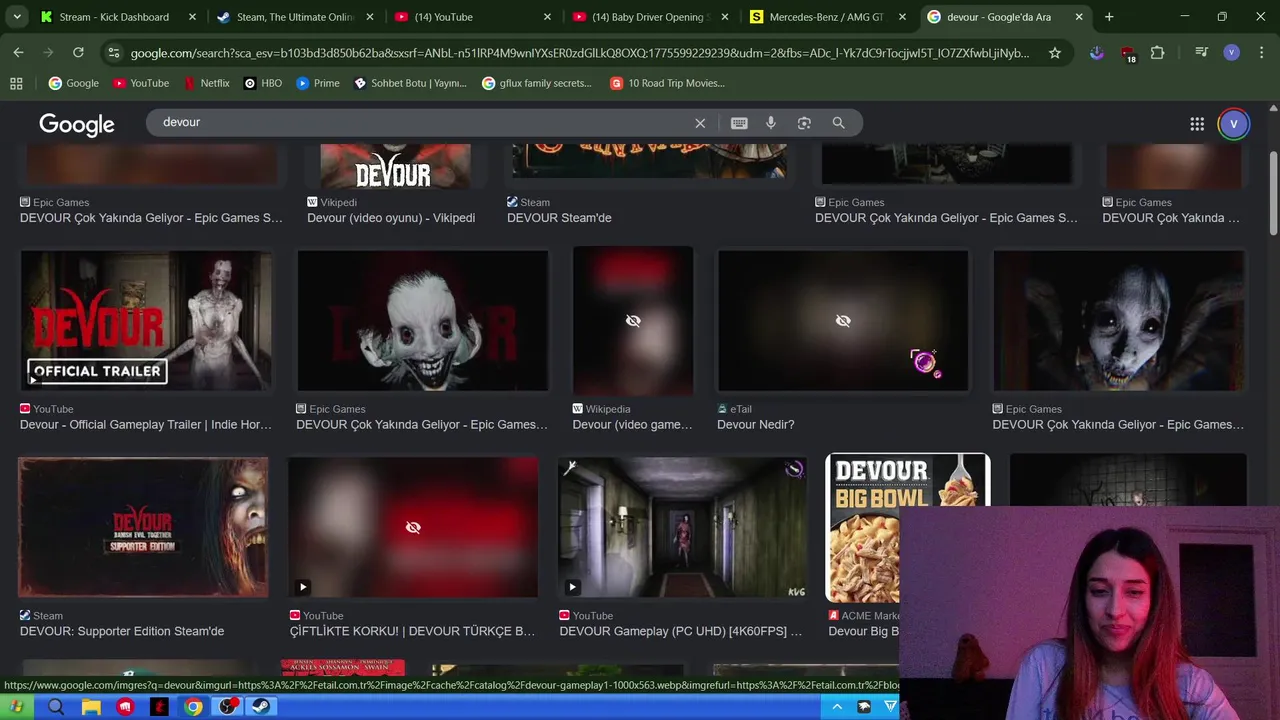Open 10 Road Trip Movies bookmark
Screen dimensions: 1280x720
point(667,83)
